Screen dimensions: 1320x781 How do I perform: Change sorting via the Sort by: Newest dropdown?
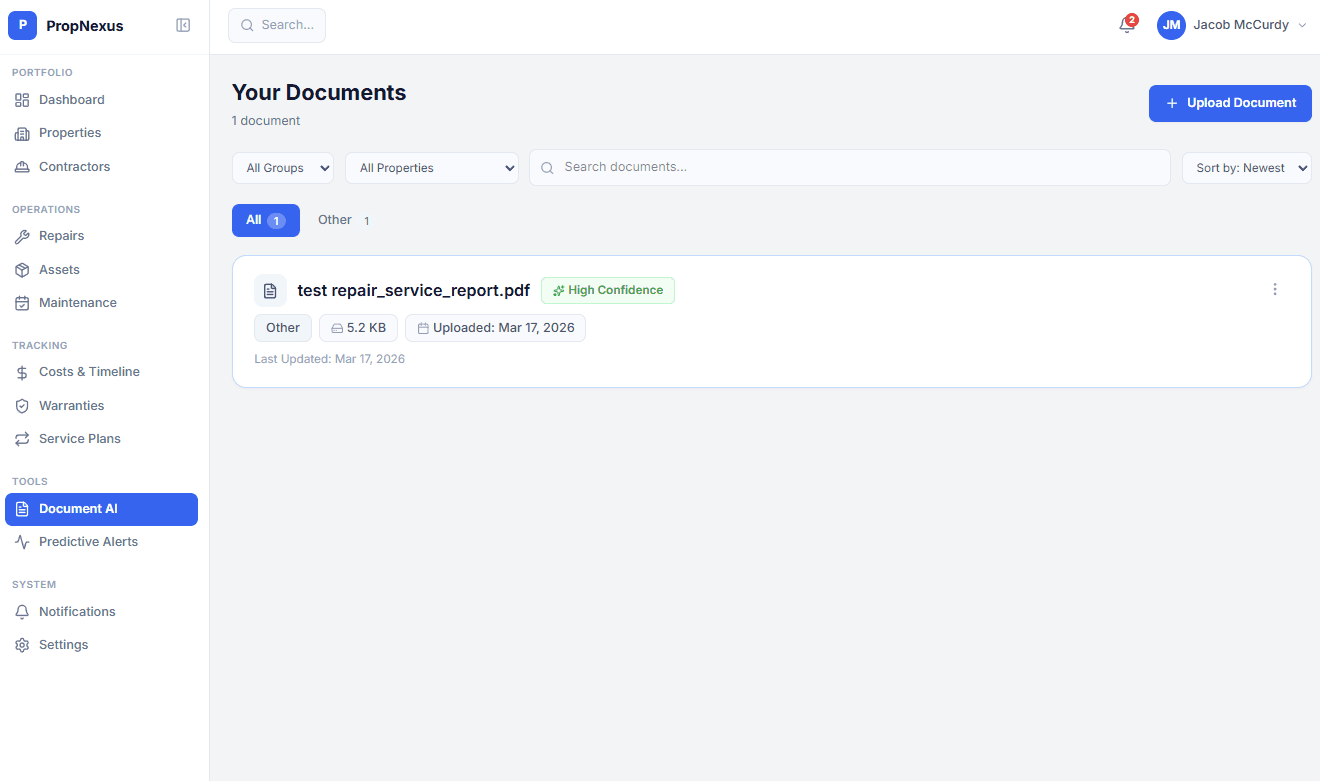coord(1246,167)
